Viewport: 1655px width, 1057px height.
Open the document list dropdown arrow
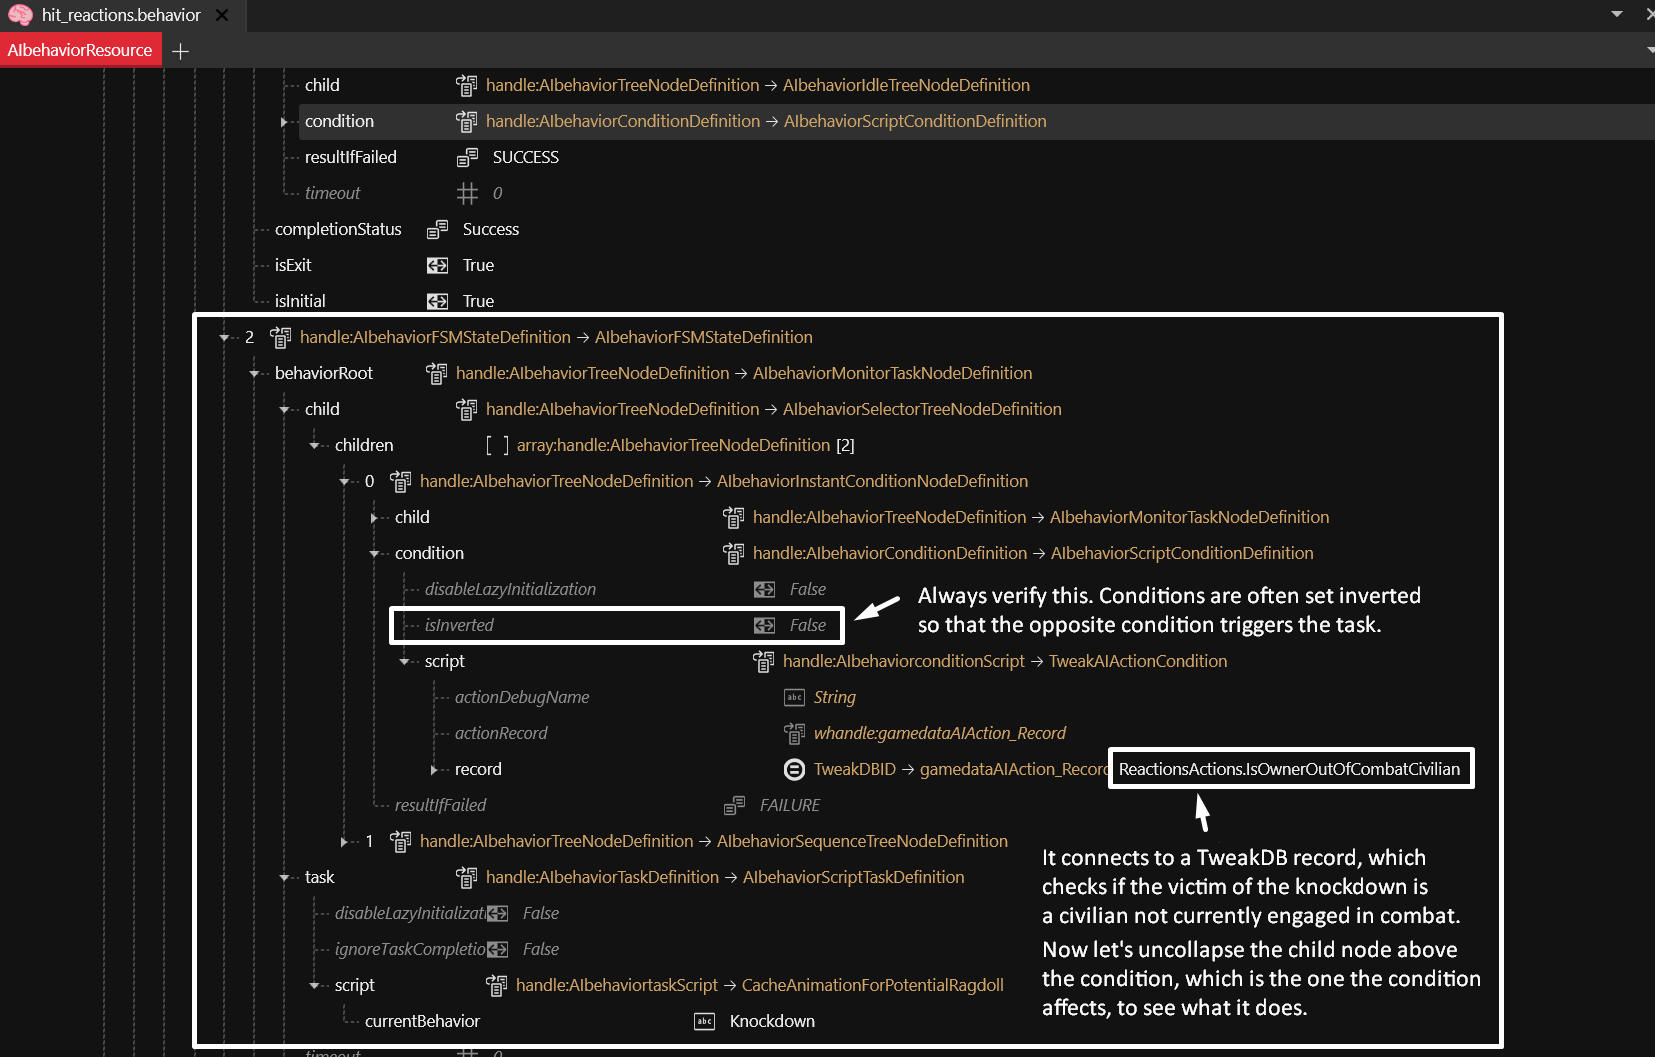(x=1616, y=14)
